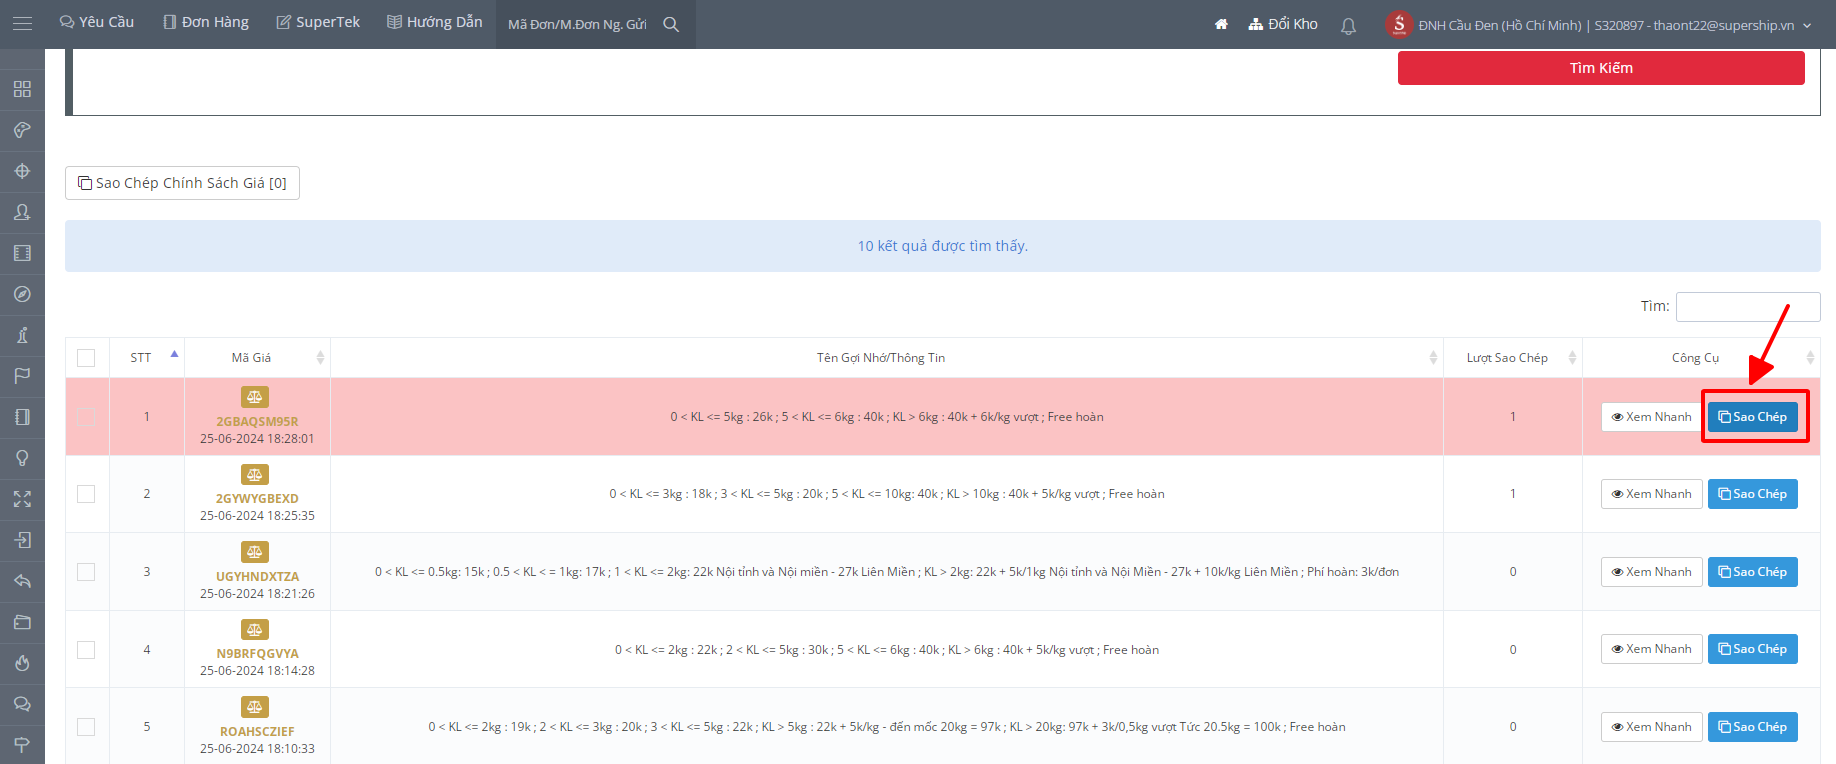This screenshot has height=764, width=1836.
Task: Click the search magnifier icon in top bar
Action: click(x=671, y=24)
